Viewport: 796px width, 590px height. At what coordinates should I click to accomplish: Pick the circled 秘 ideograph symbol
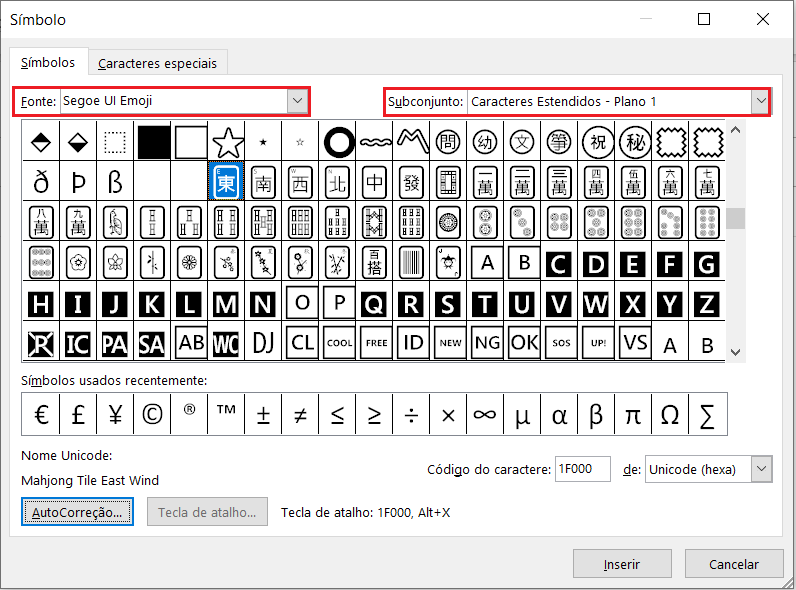point(634,142)
